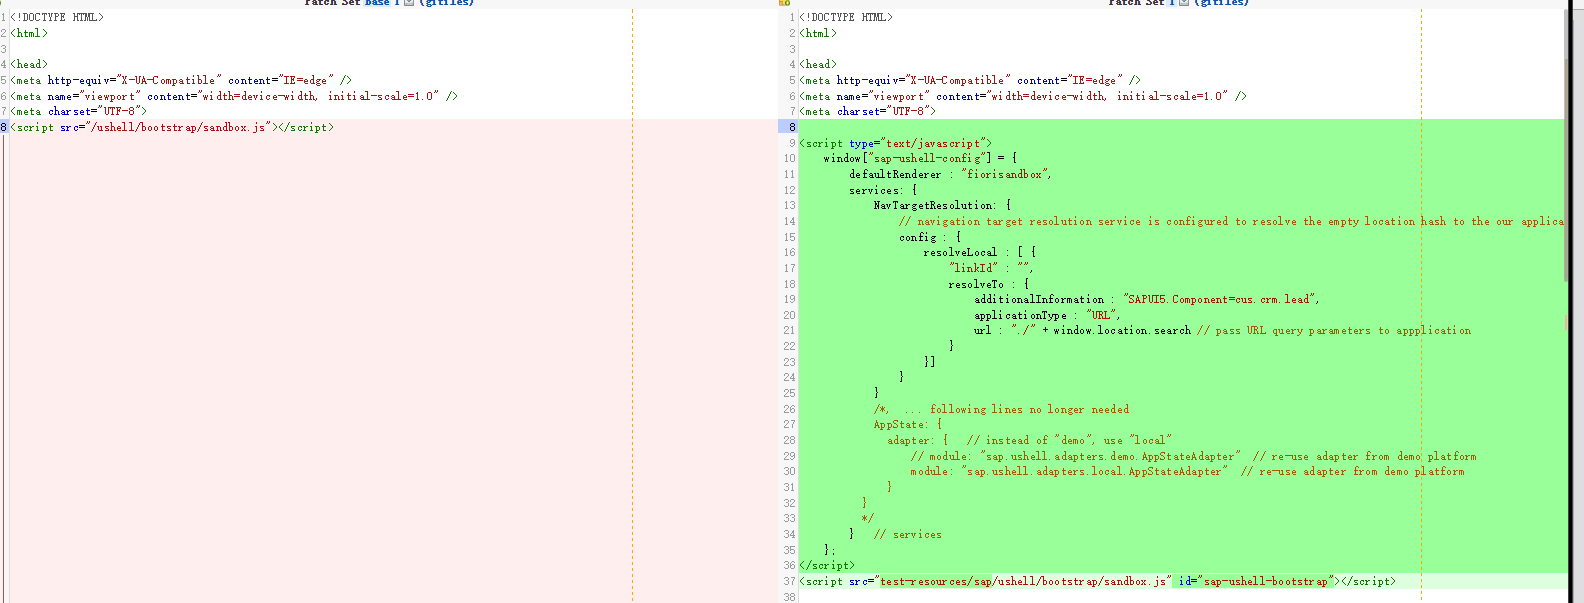This screenshot has height=603, width=1584.
Task: Click line number 9 in the right pane
Action: (x=792, y=143)
